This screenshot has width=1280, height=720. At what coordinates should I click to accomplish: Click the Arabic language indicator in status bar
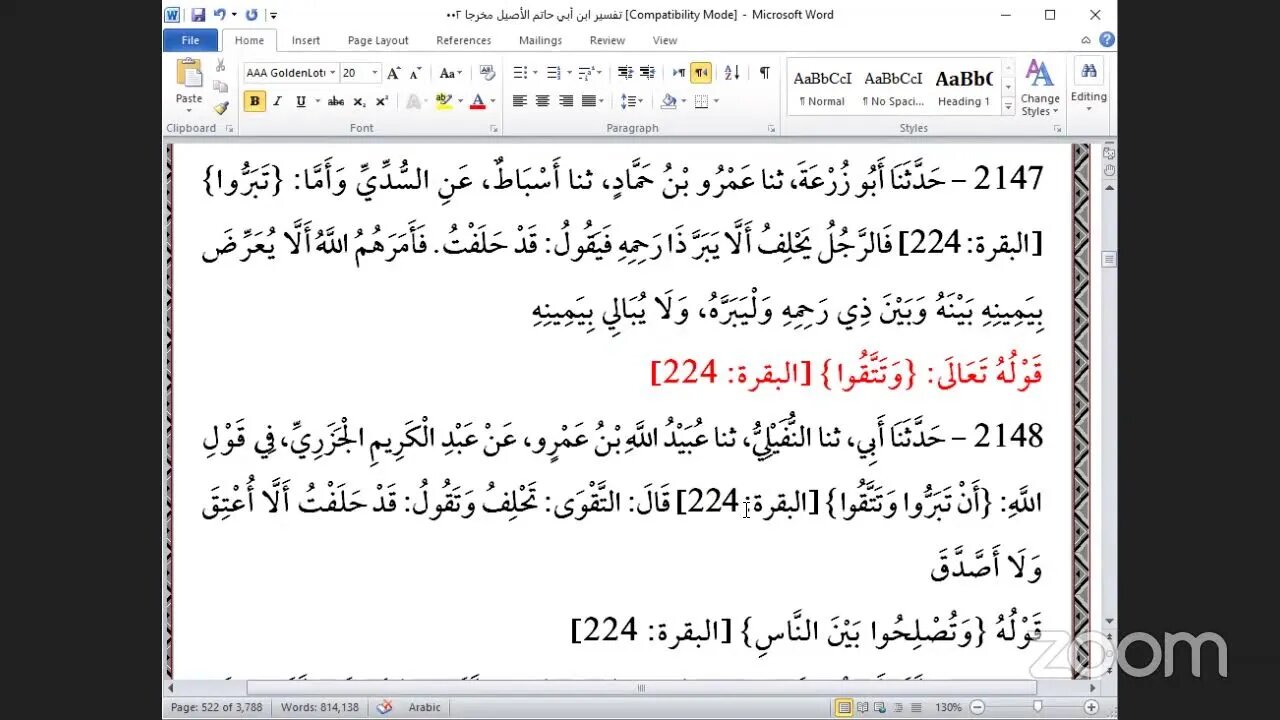pyautogui.click(x=424, y=707)
